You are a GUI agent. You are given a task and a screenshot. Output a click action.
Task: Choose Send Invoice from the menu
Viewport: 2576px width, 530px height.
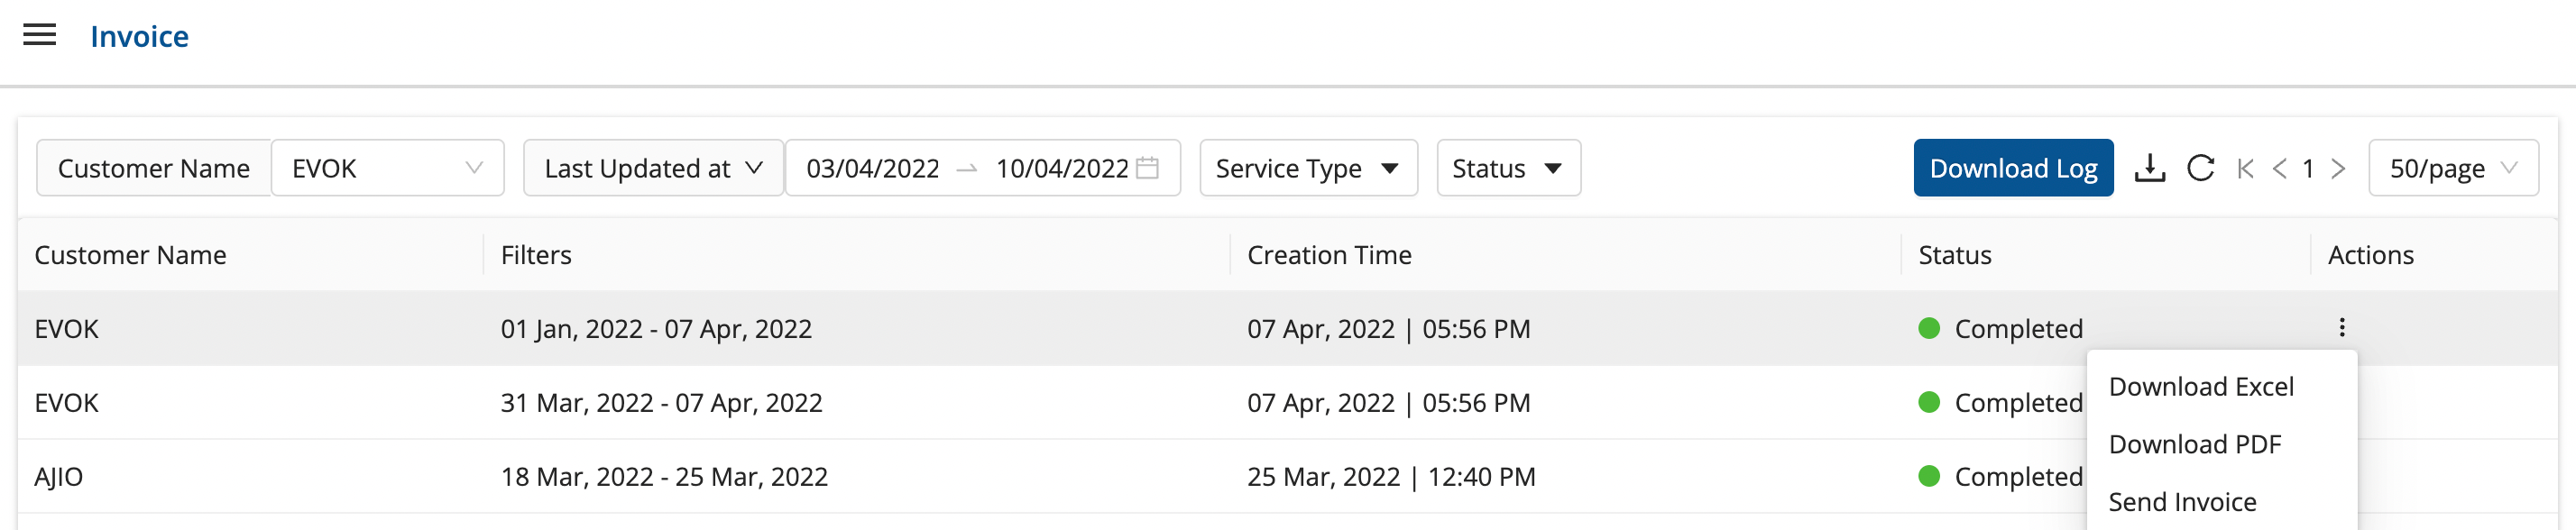(2182, 502)
